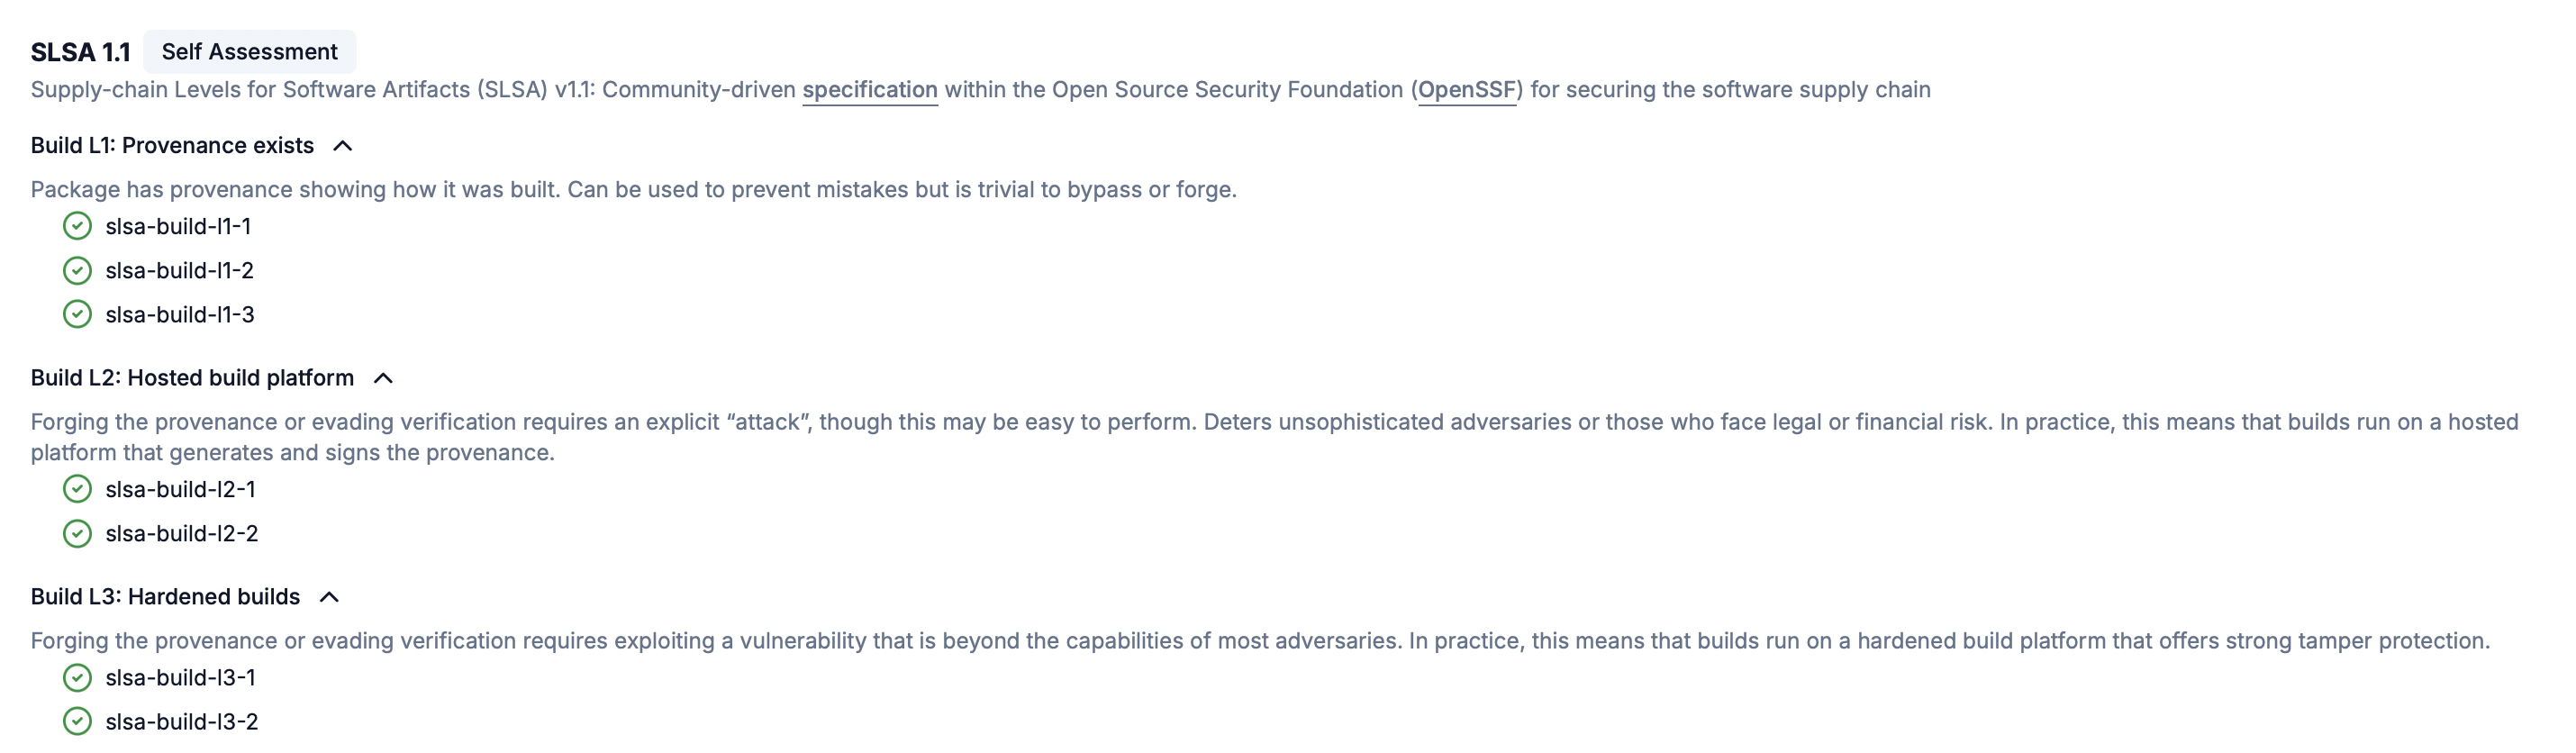This screenshot has height=753, width=2576.
Task: Select the slsa-build-l2-1 requirement label
Action: 180,489
